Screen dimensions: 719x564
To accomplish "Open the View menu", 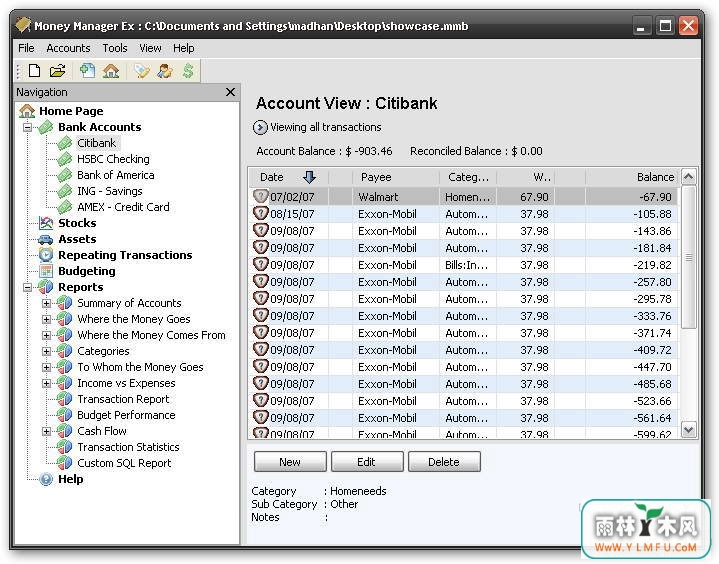I will point(150,48).
